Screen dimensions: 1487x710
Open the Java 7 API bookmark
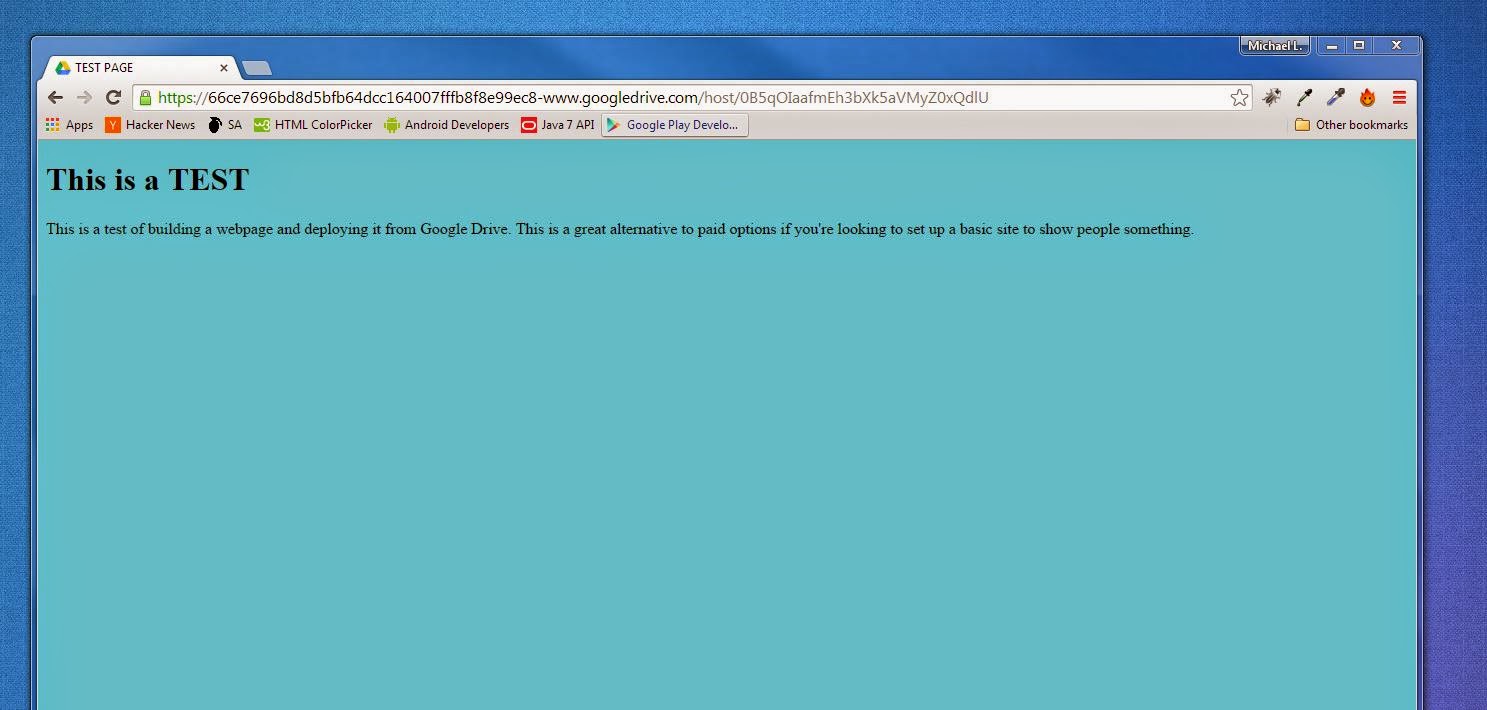point(528,125)
